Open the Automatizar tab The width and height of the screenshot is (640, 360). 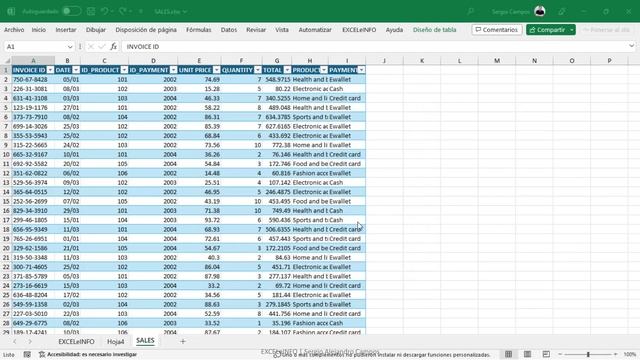(x=315, y=30)
